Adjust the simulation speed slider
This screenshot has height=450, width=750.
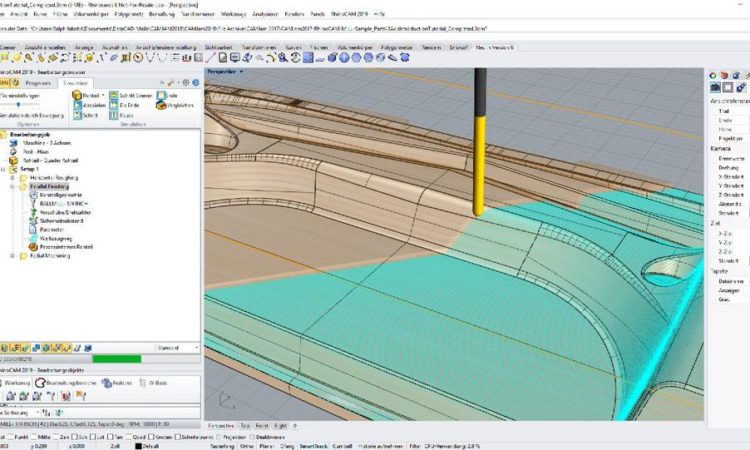(x=20, y=103)
